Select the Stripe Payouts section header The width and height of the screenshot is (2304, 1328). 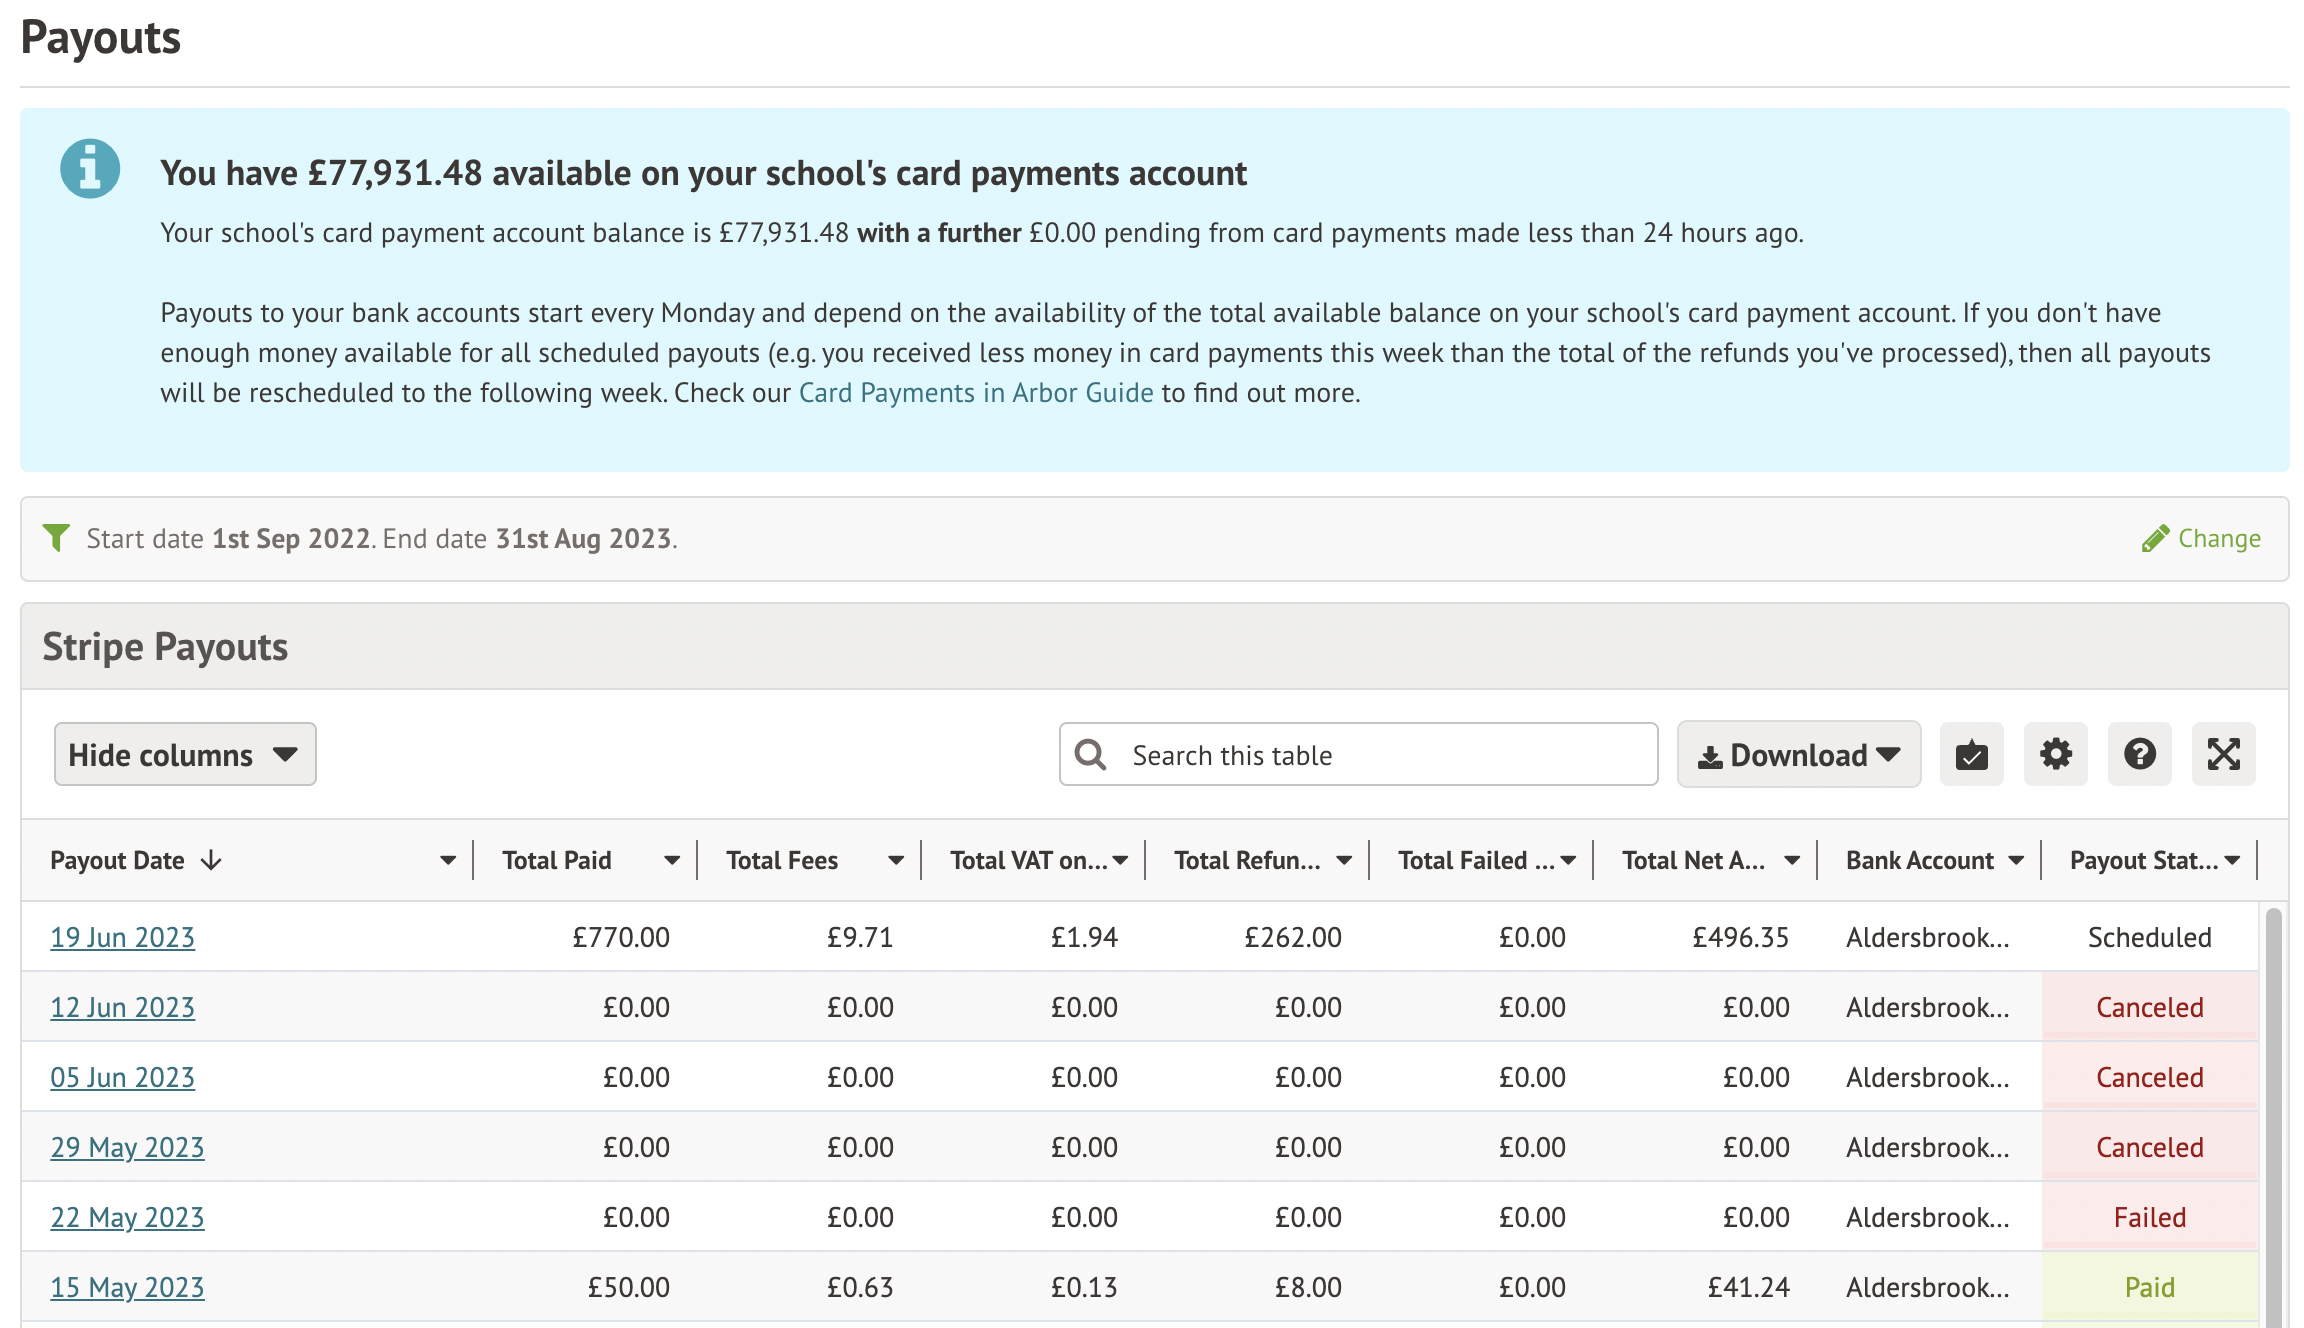click(x=165, y=645)
